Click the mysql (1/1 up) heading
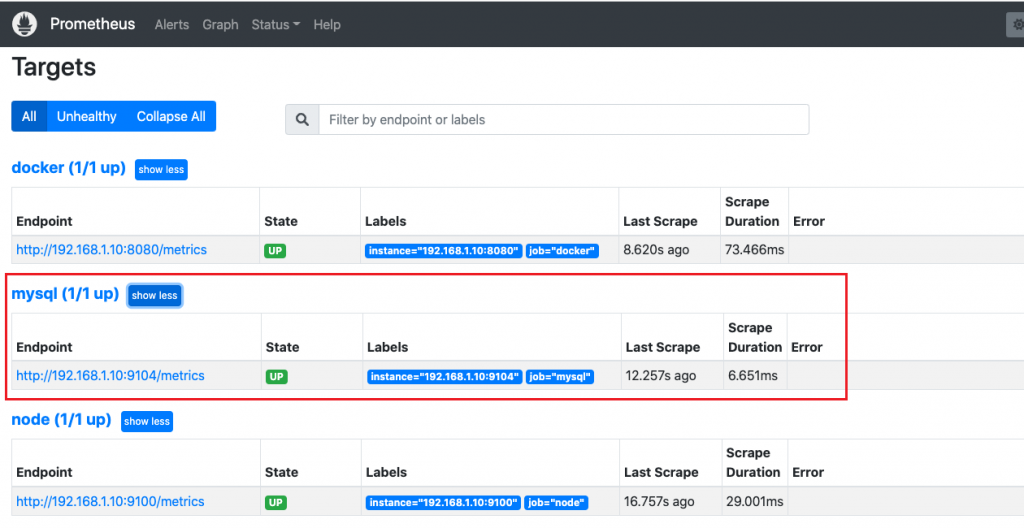 point(65,294)
